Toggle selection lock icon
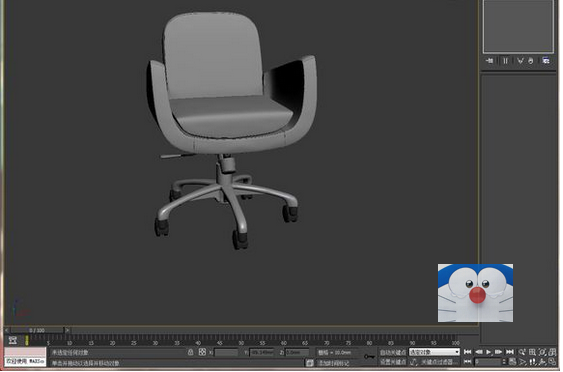This screenshot has height=372, width=563. 190,353
